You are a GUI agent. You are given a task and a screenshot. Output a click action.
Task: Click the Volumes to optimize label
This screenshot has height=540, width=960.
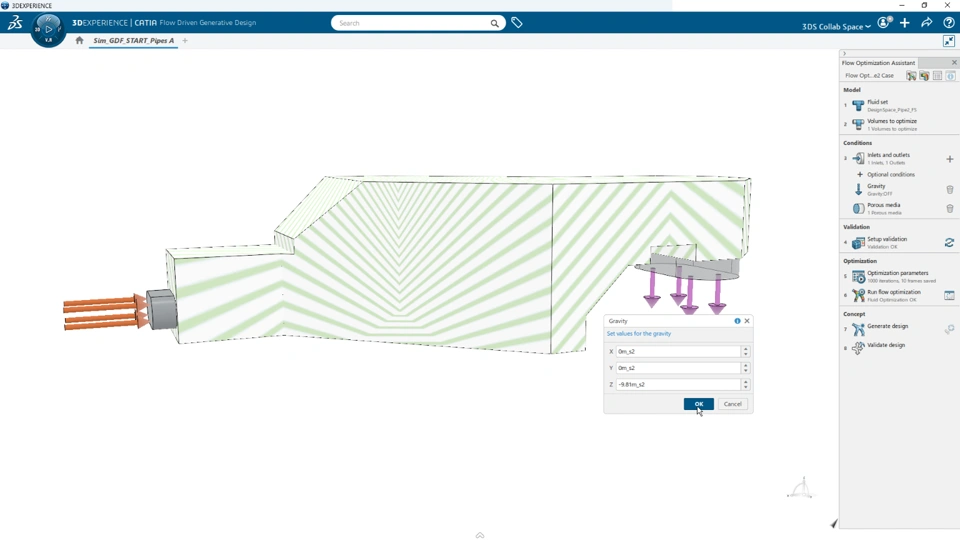tap(892, 121)
